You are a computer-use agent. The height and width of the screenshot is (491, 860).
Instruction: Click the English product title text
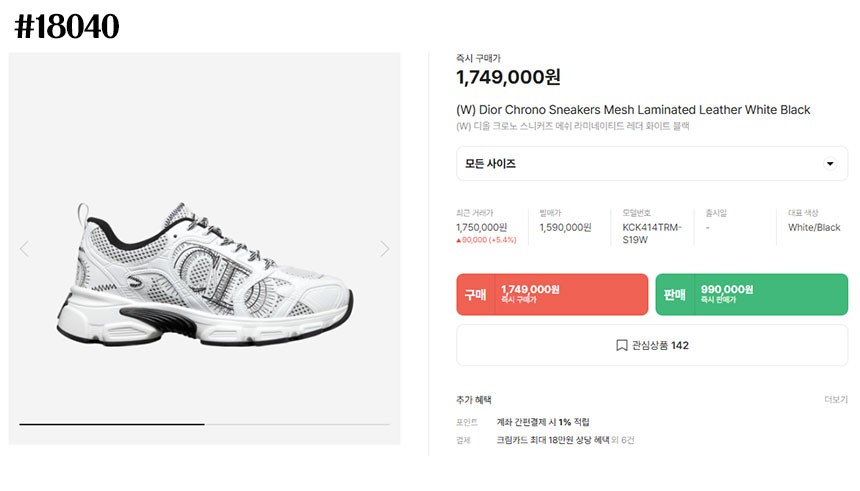coord(633,110)
